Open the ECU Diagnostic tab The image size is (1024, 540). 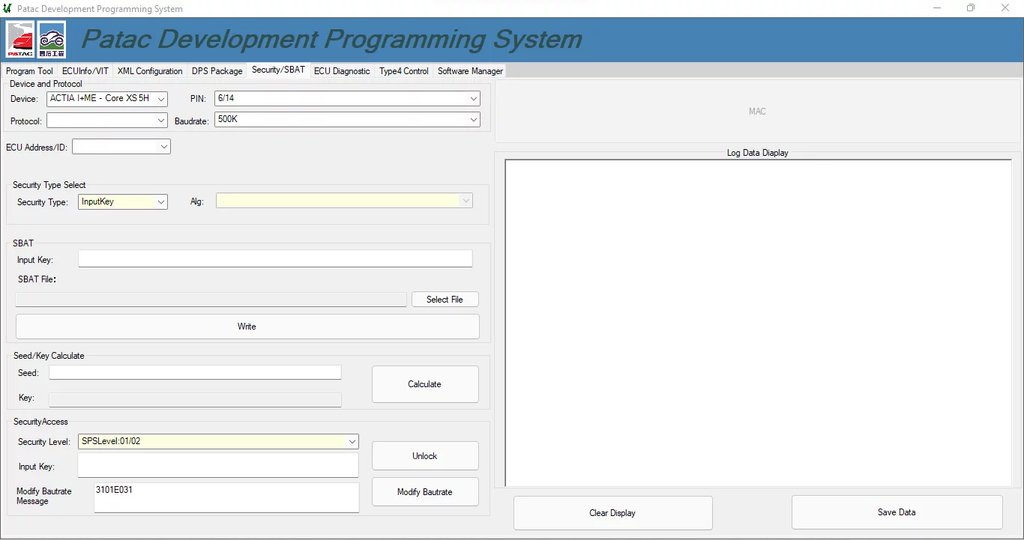[x=341, y=71]
